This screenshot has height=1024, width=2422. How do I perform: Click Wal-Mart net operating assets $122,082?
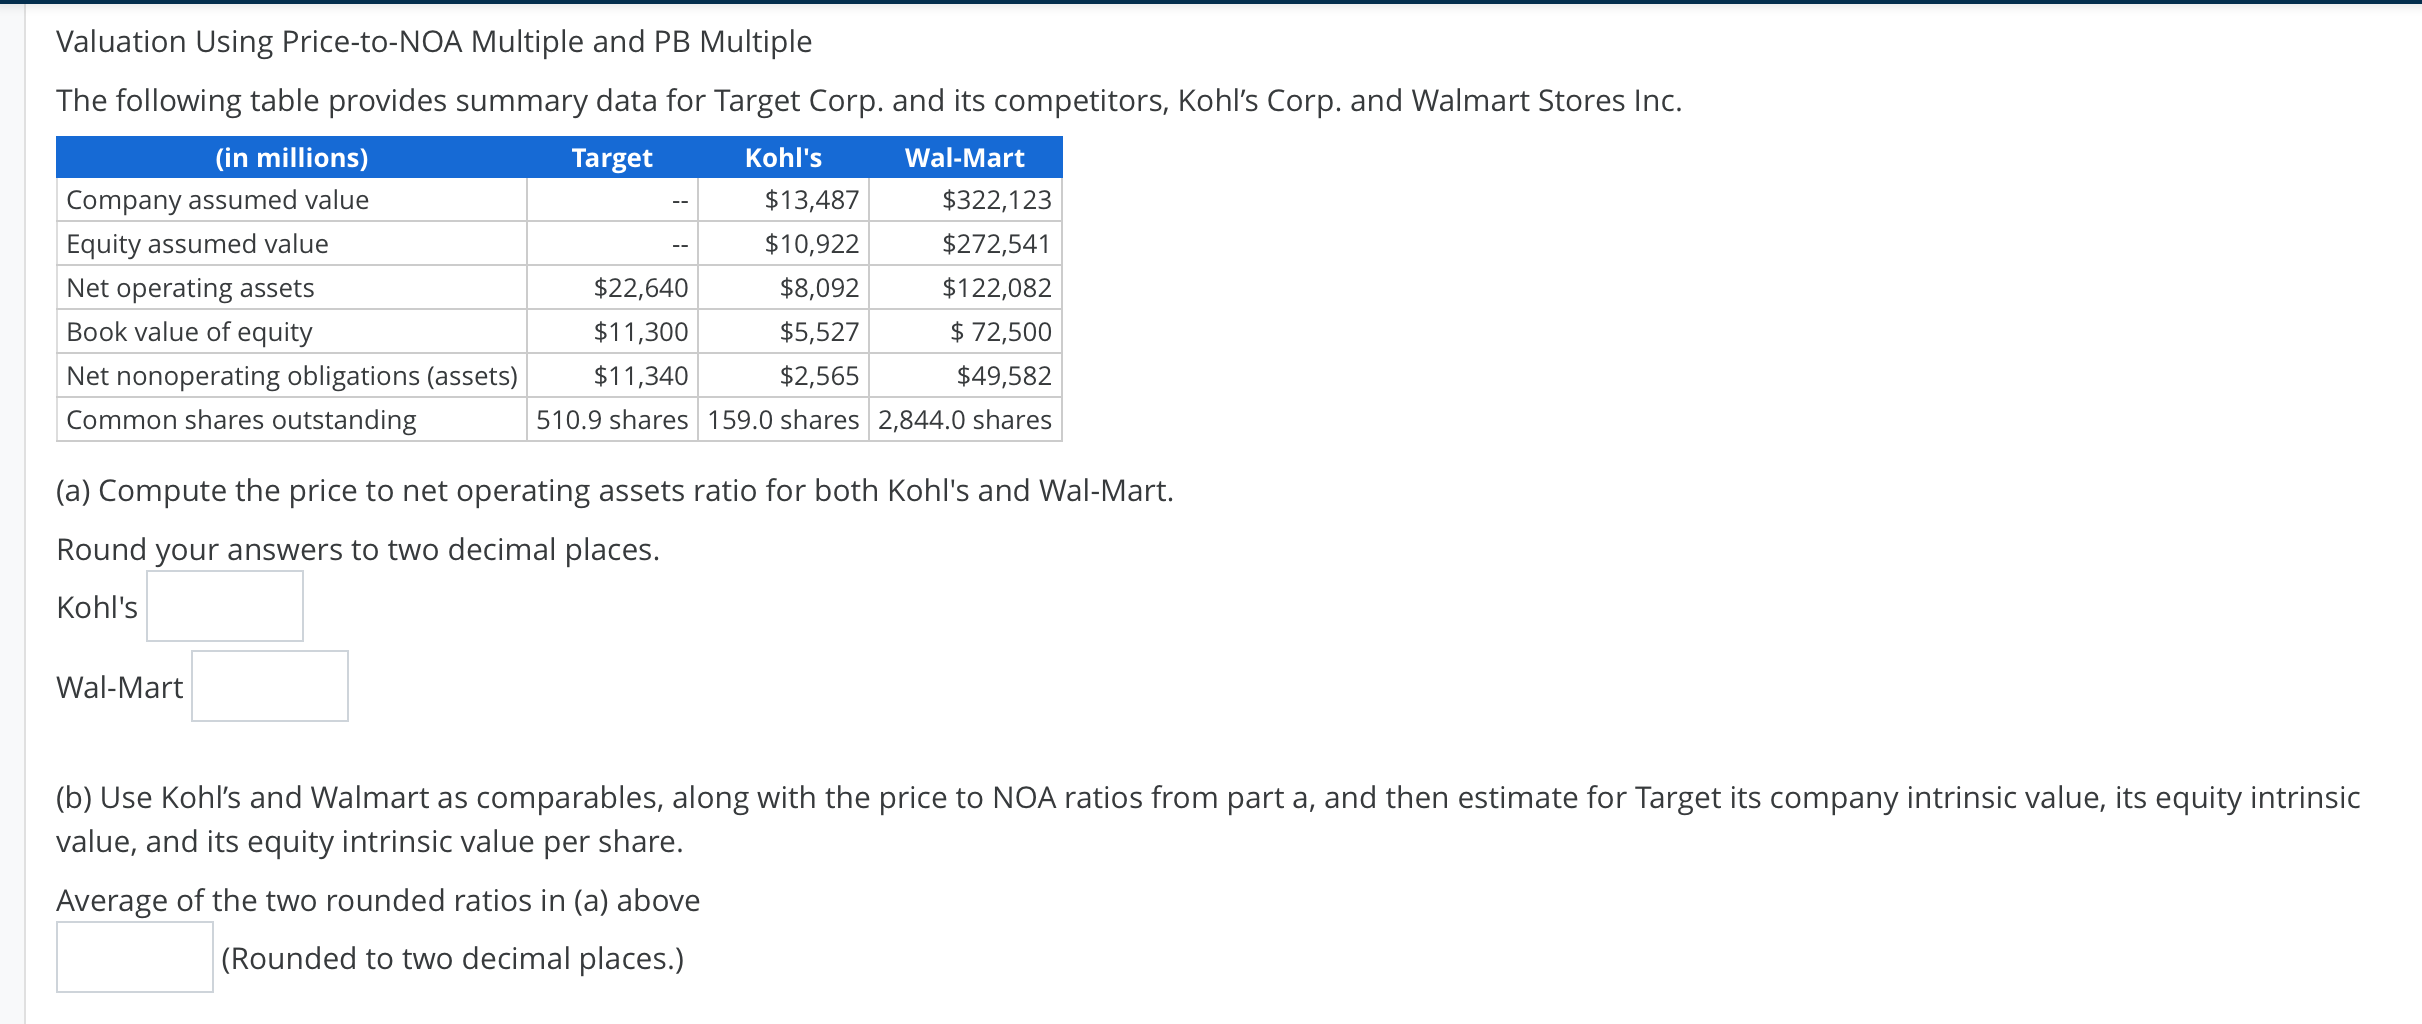click(x=997, y=288)
